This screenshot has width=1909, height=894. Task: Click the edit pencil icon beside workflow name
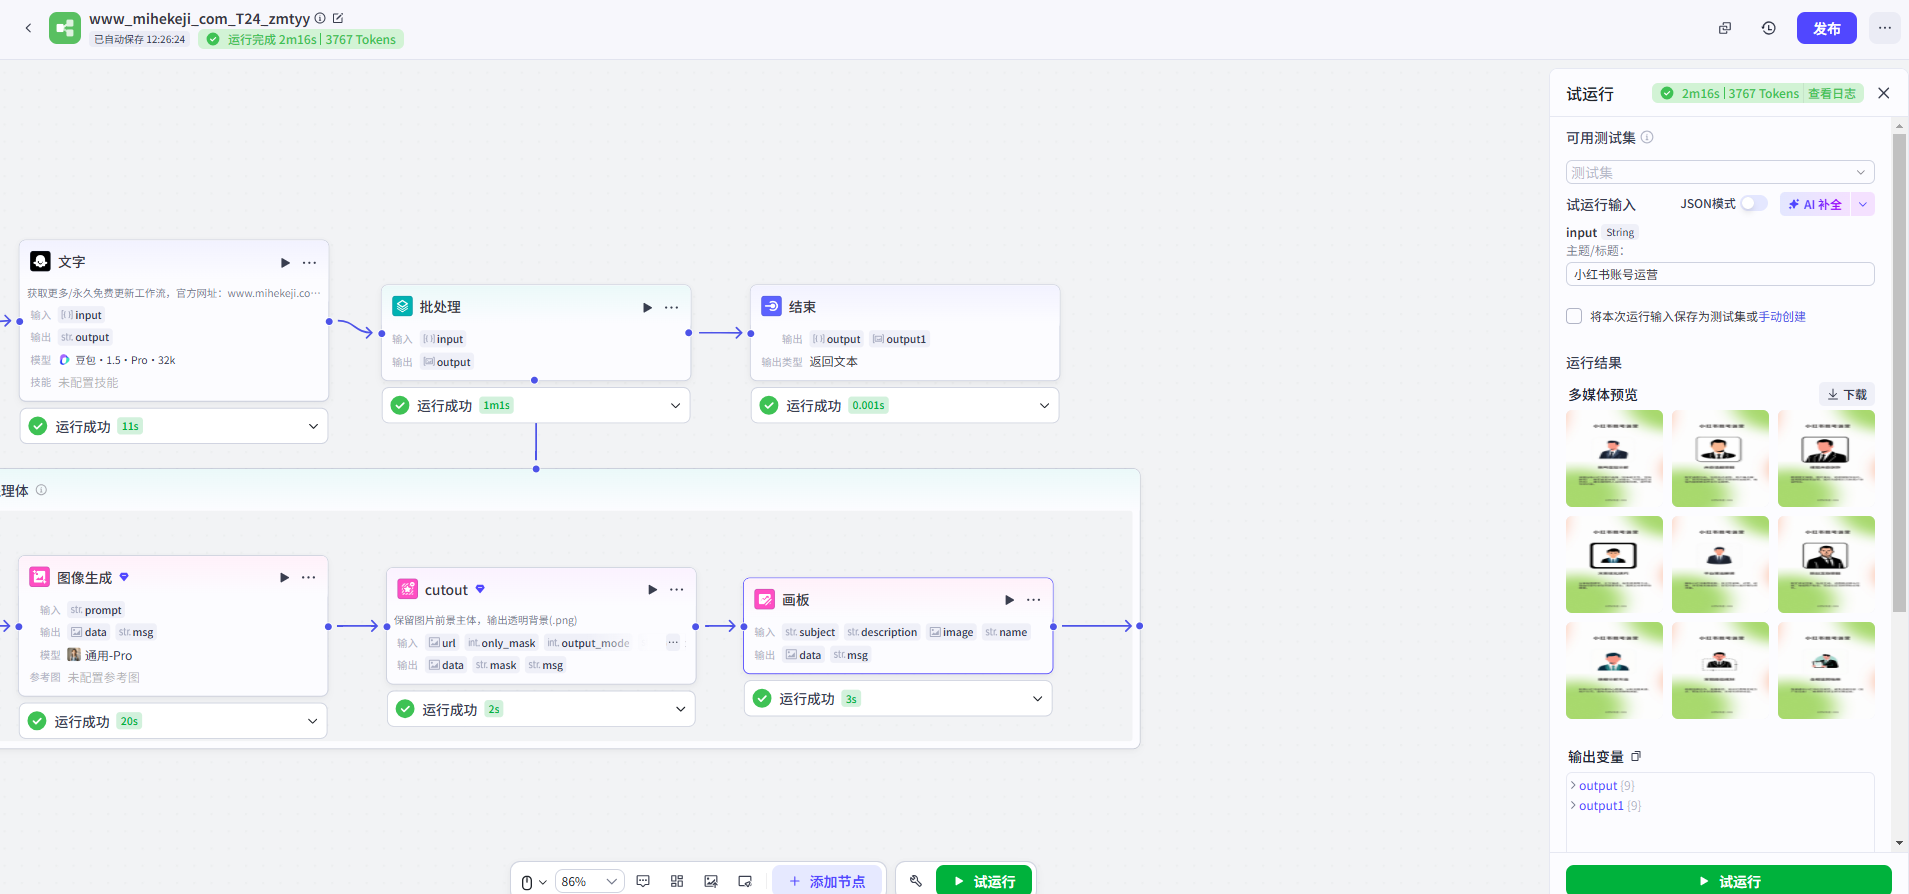pyautogui.click(x=338, y=18)
